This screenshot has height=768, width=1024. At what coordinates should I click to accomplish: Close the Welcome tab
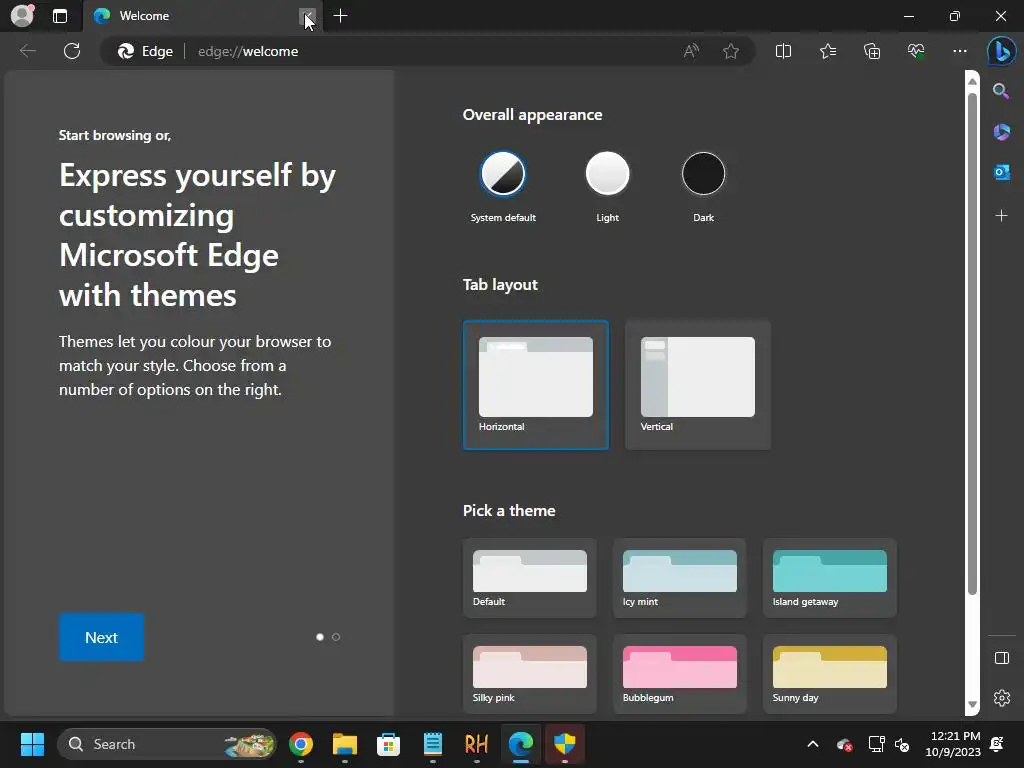tap(307, 16)
